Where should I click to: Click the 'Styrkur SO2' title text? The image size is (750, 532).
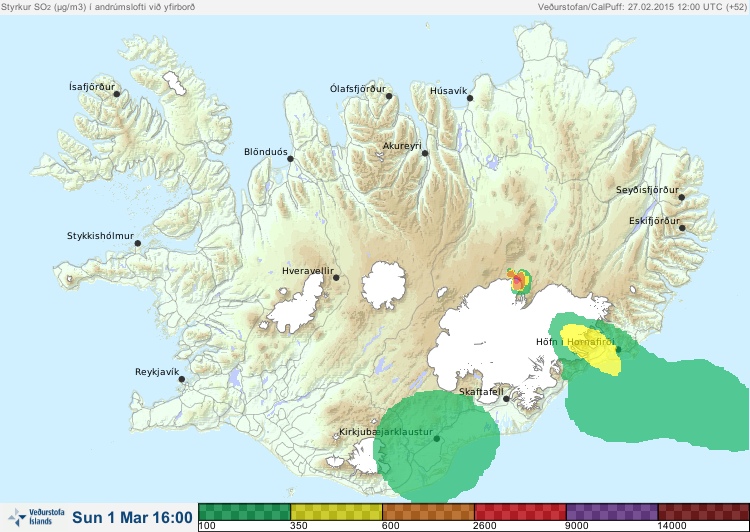(x=99, y=7)
